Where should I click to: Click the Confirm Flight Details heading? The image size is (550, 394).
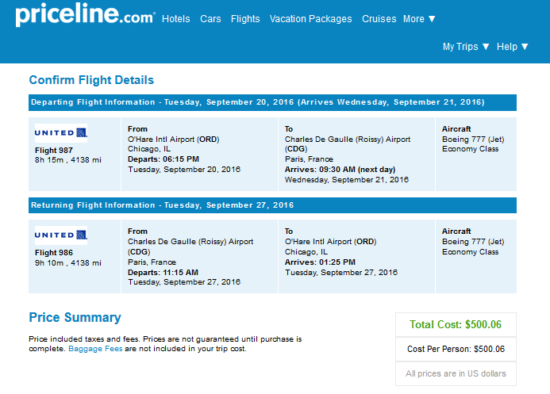(91, 80)
